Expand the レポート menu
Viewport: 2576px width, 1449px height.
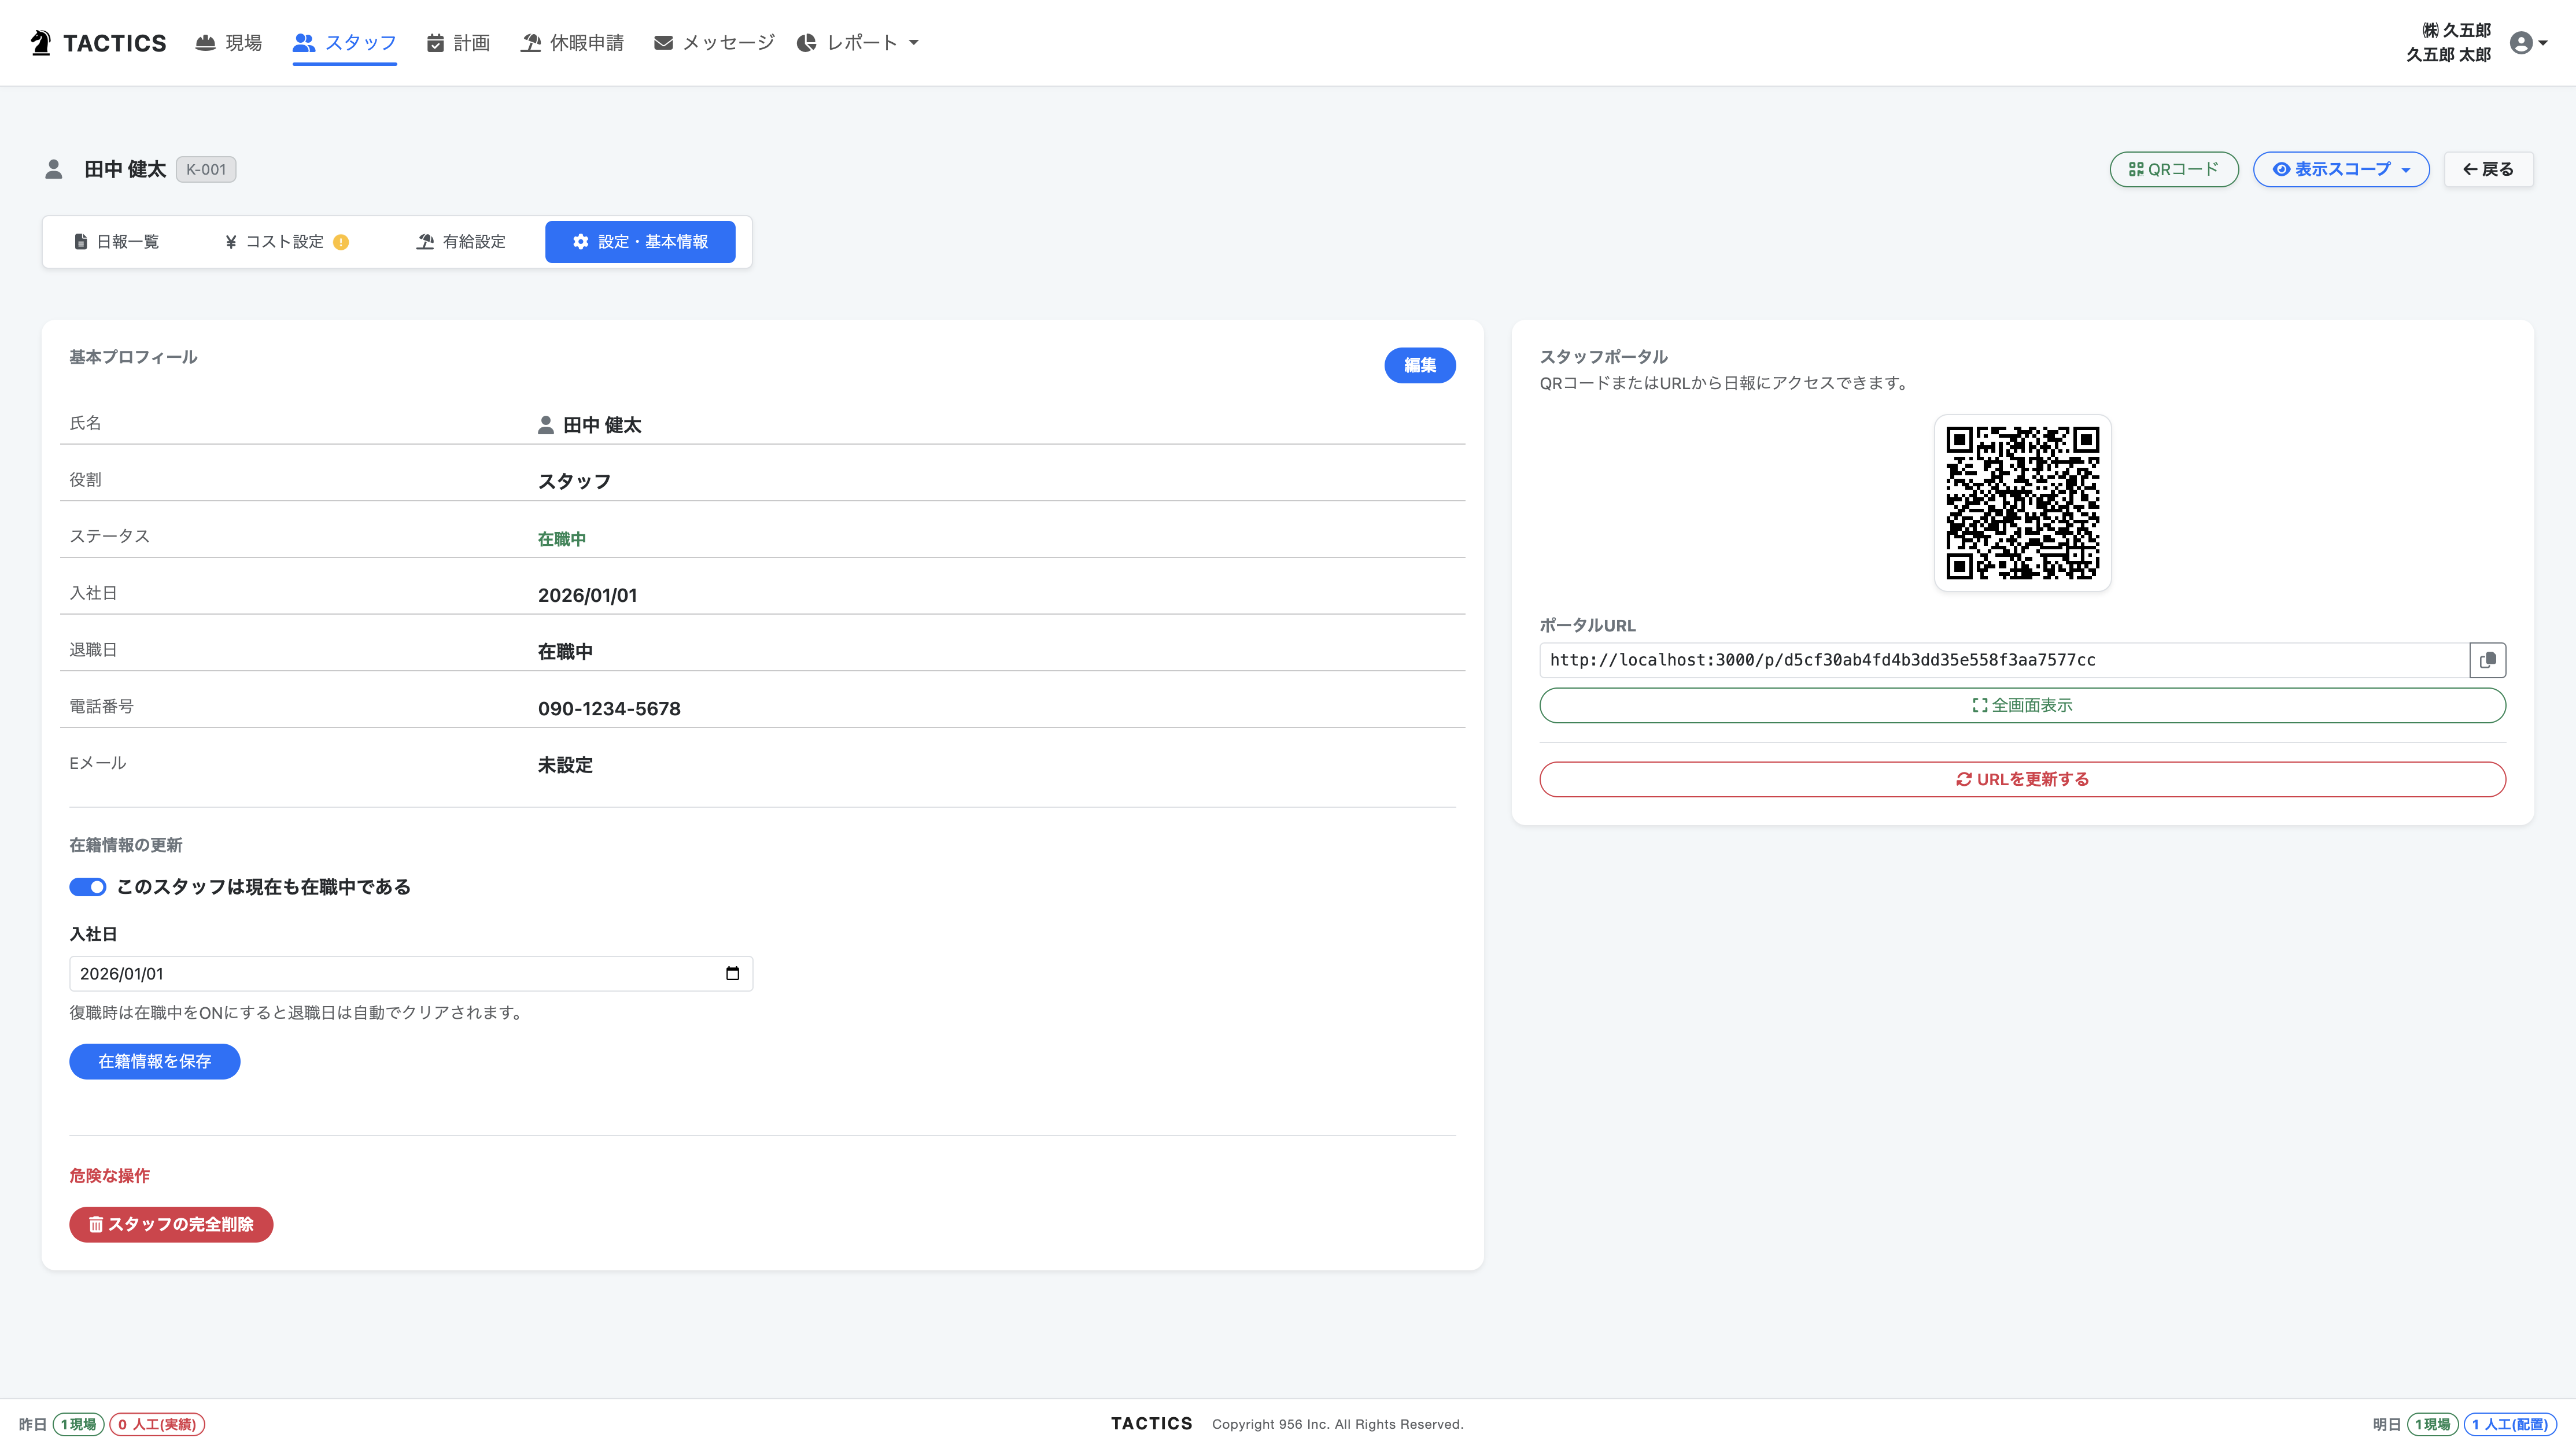click(857, 43)
